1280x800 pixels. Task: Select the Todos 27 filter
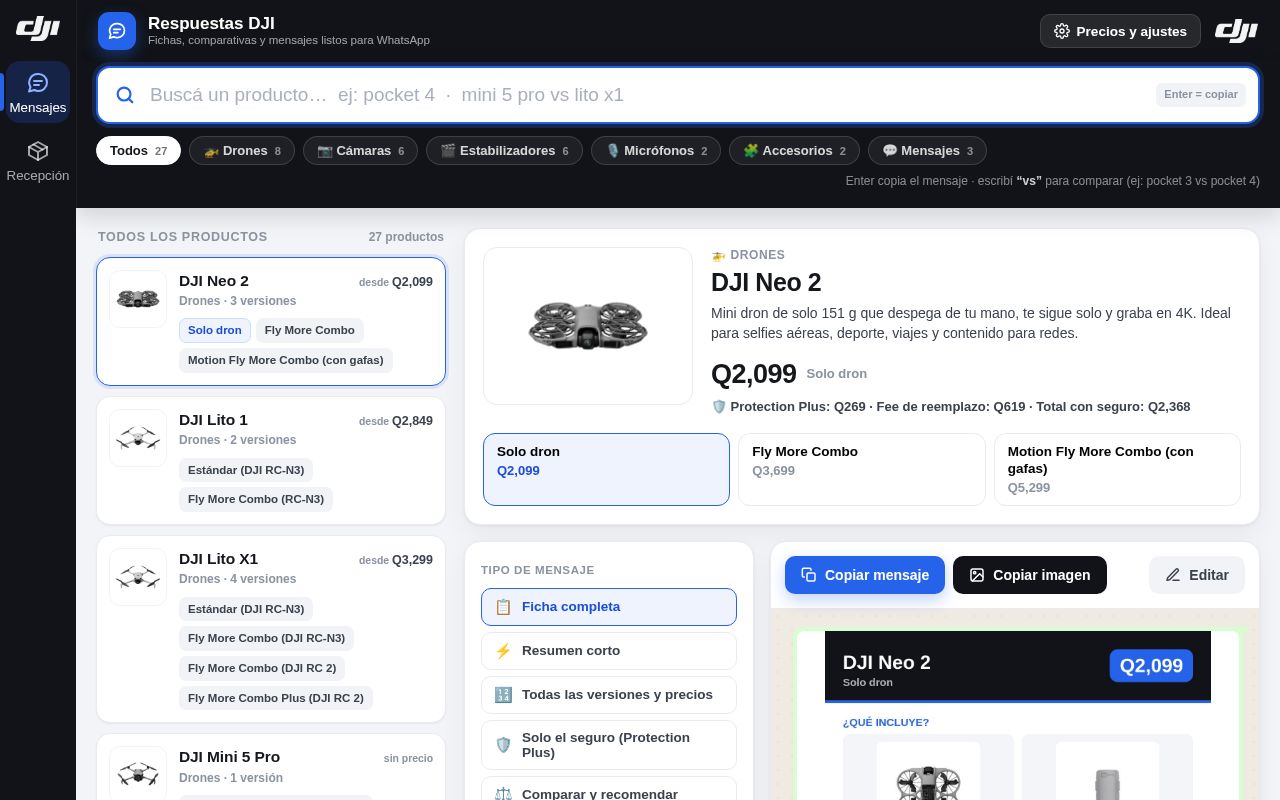pos(138,151)
